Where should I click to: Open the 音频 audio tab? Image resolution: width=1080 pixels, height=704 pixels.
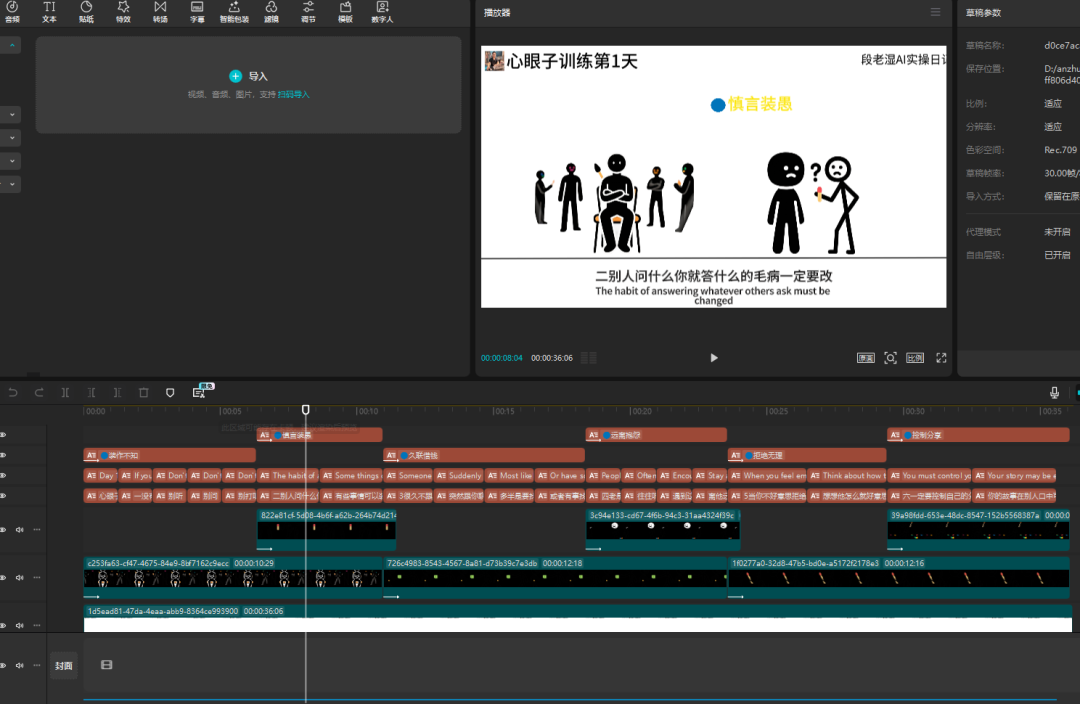12,11
